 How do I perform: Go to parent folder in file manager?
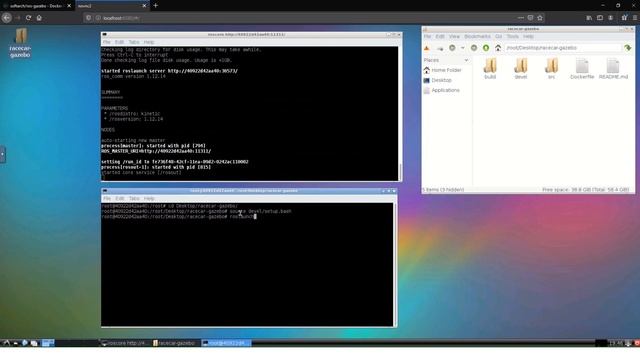[486, 48]
